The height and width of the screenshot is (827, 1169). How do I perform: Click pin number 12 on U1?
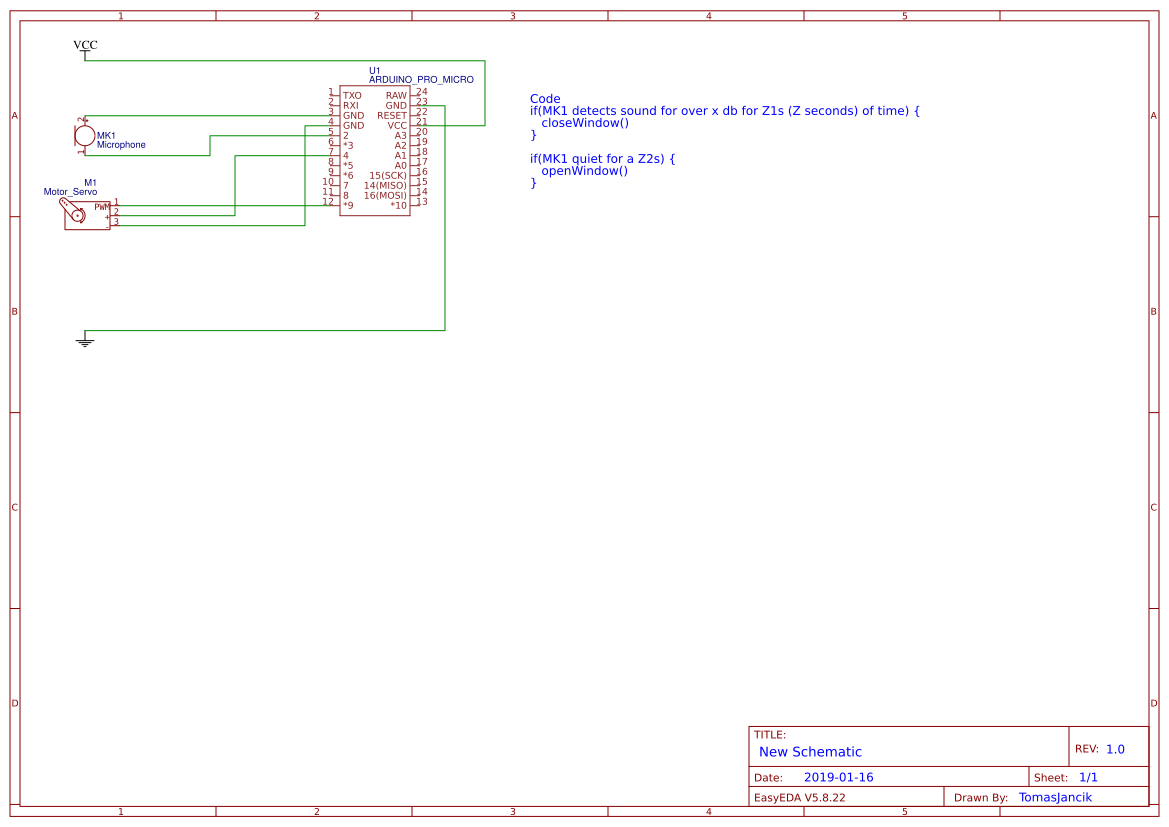pyautogui.click(x=328, y=201)
